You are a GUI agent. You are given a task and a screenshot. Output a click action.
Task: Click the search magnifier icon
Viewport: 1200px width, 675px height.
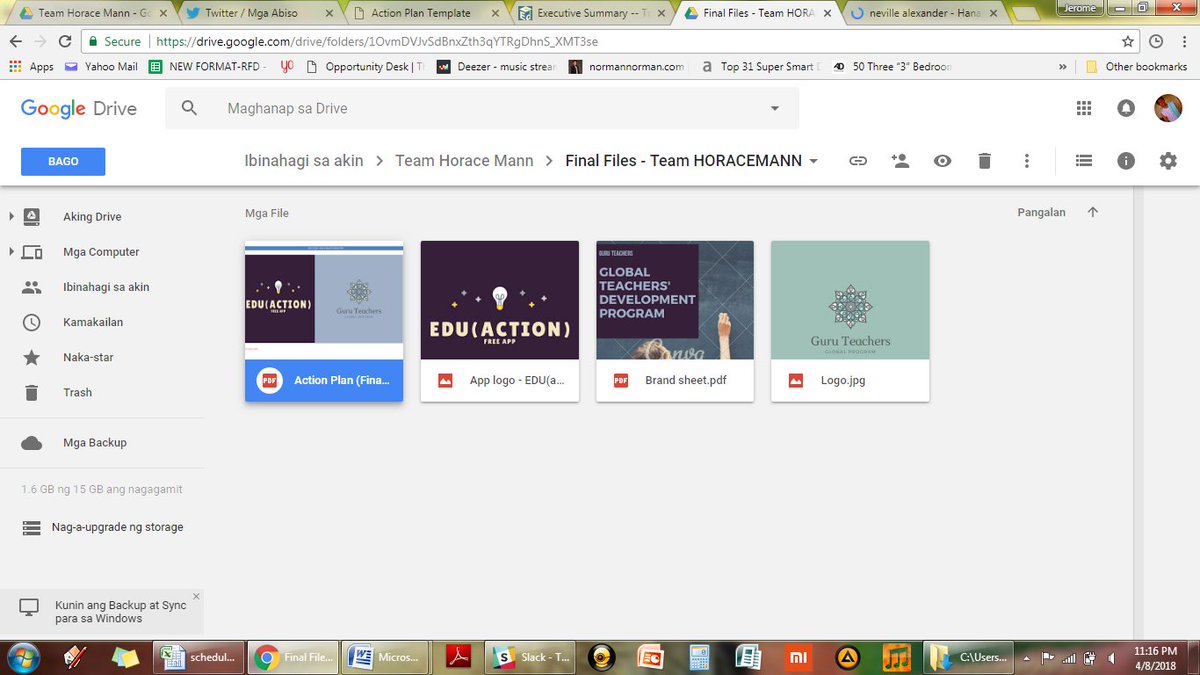[x=189, y=108]
